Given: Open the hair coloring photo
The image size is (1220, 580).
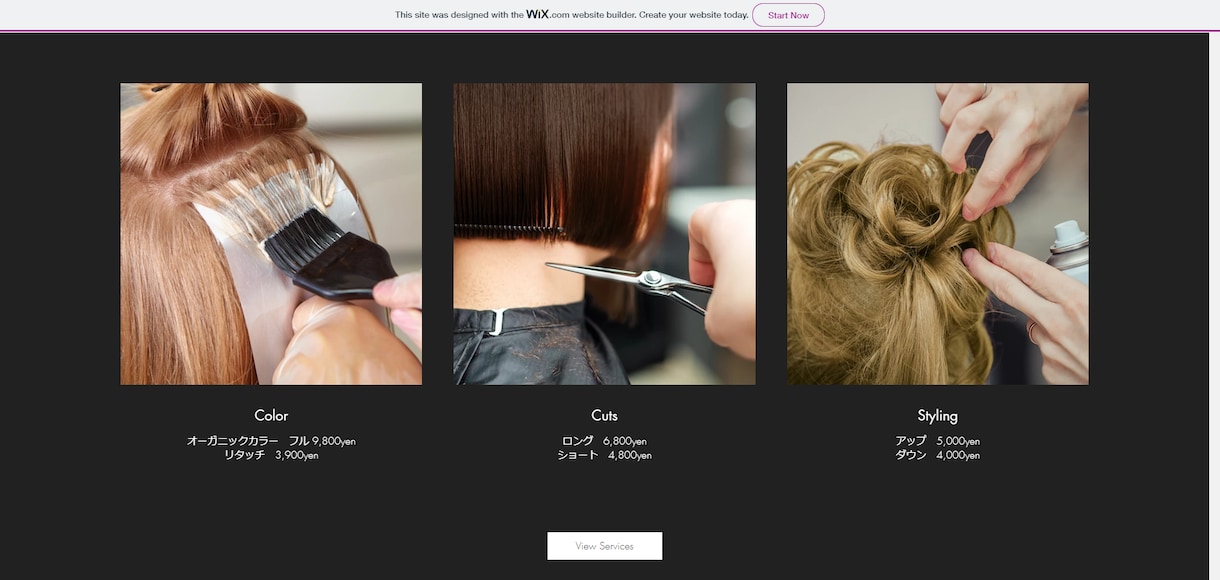Looking at the screenshot, I should click(271, 234).
